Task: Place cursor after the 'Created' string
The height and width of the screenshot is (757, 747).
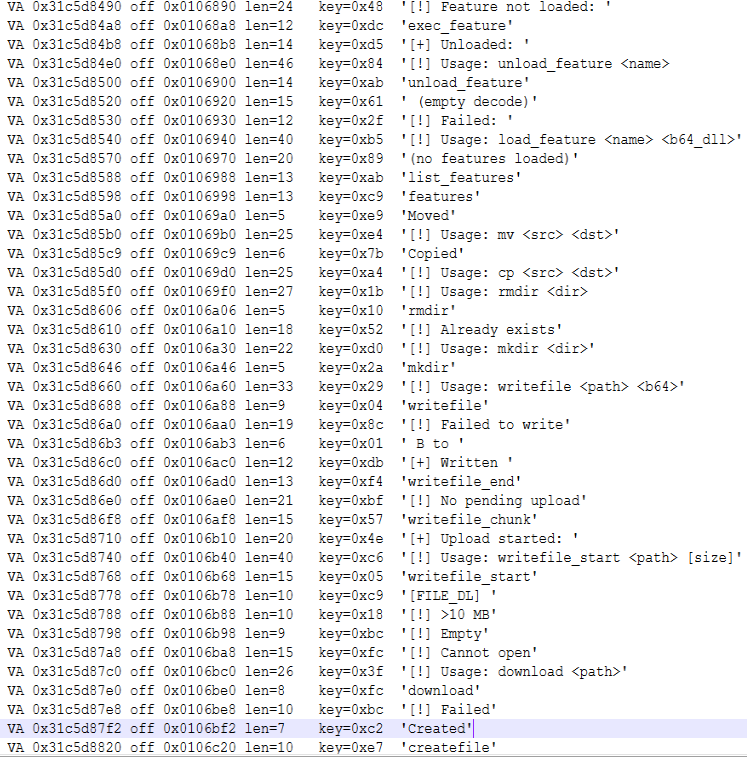Action: coord(473,729)
